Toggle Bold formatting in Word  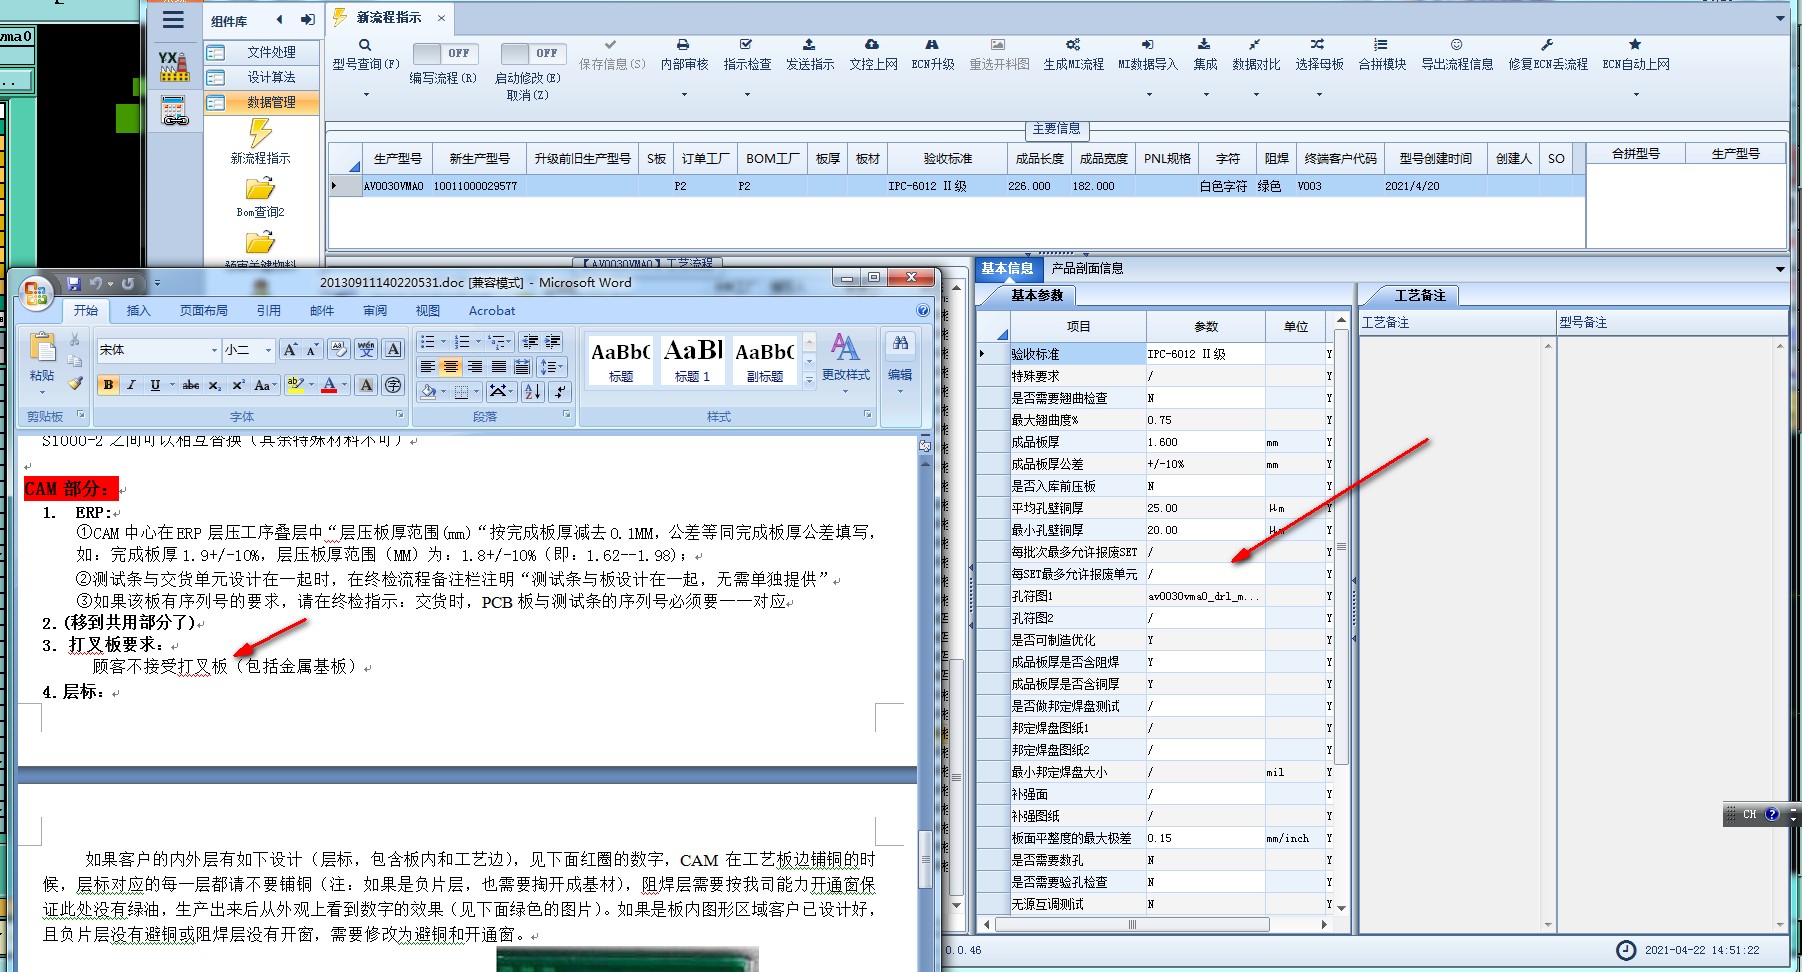[x=108, y=385]
